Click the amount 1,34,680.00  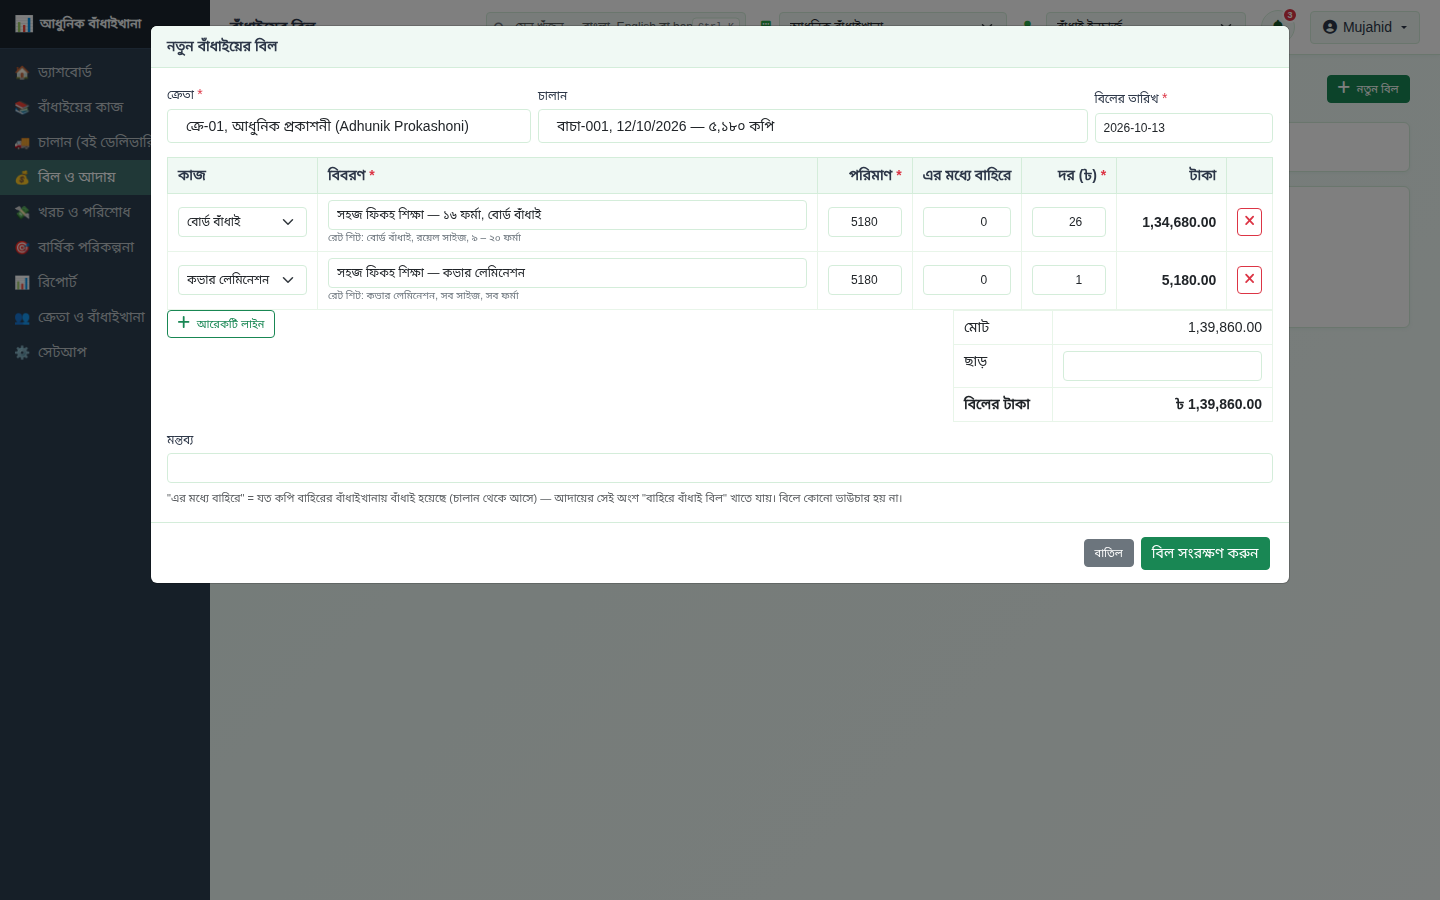pos(1179,222)
